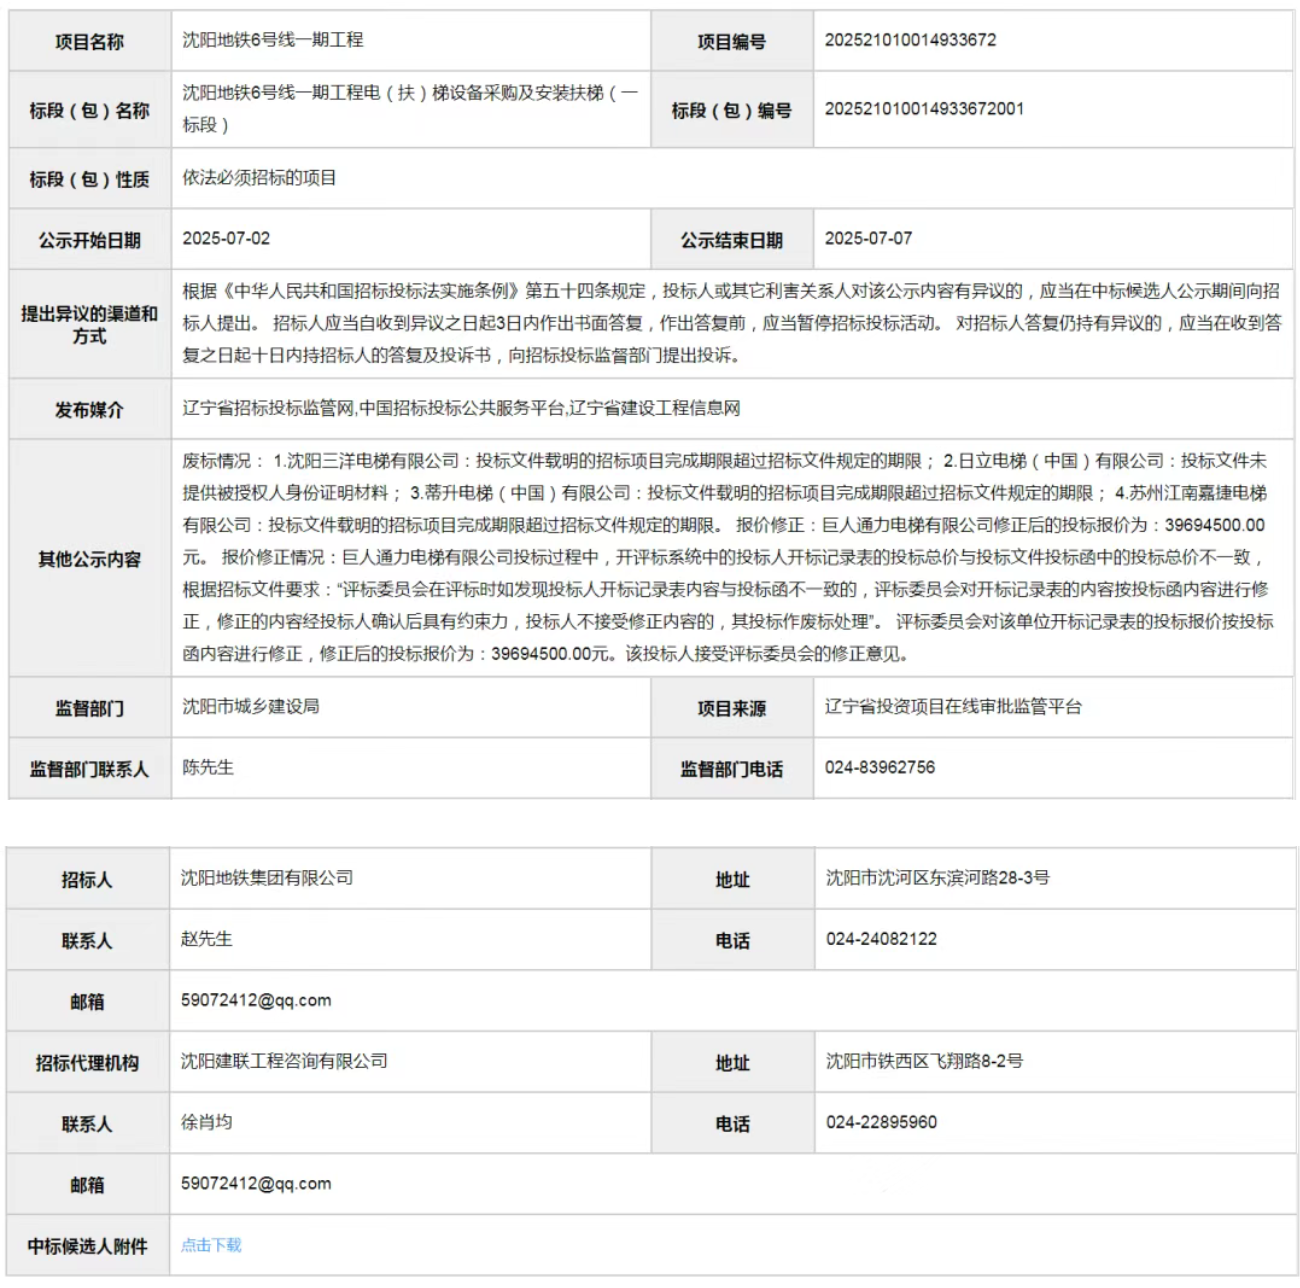Screen dimensions: 1300x1288
Task: Click the 标段(包)编号 label
Action: 732,110
